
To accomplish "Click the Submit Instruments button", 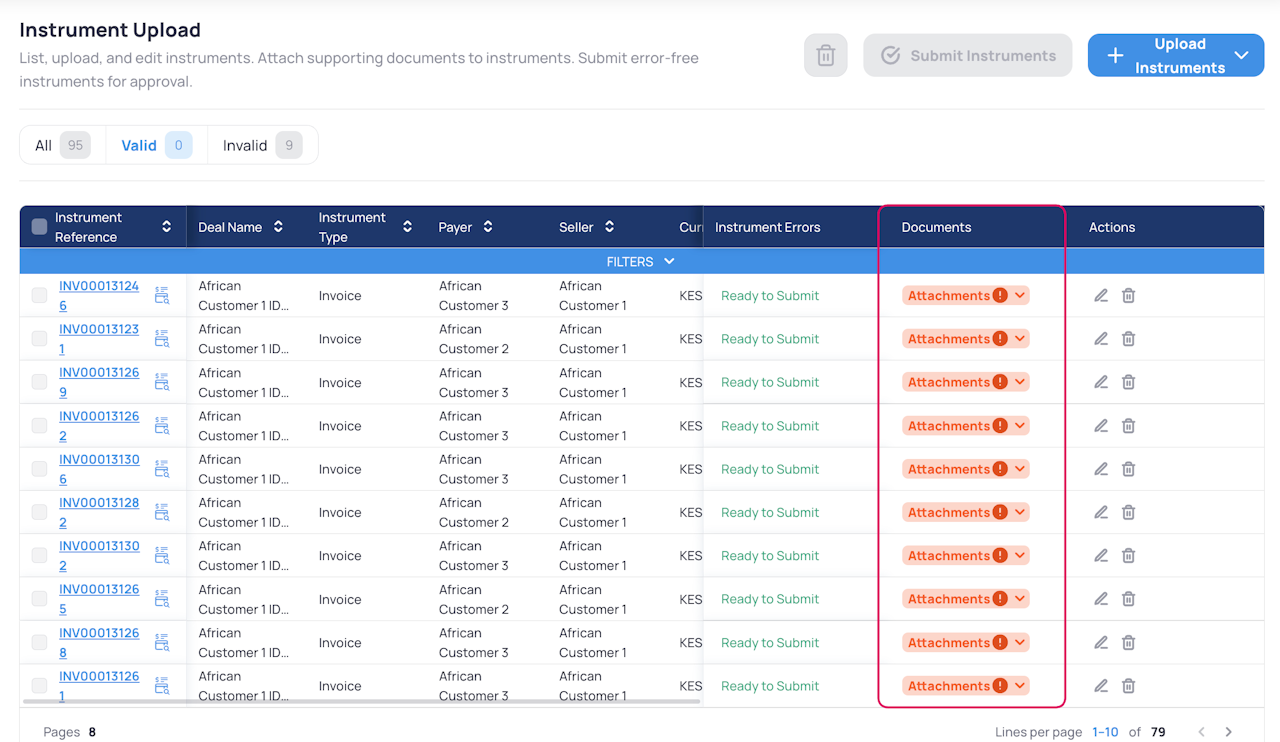I will [967, 56].
